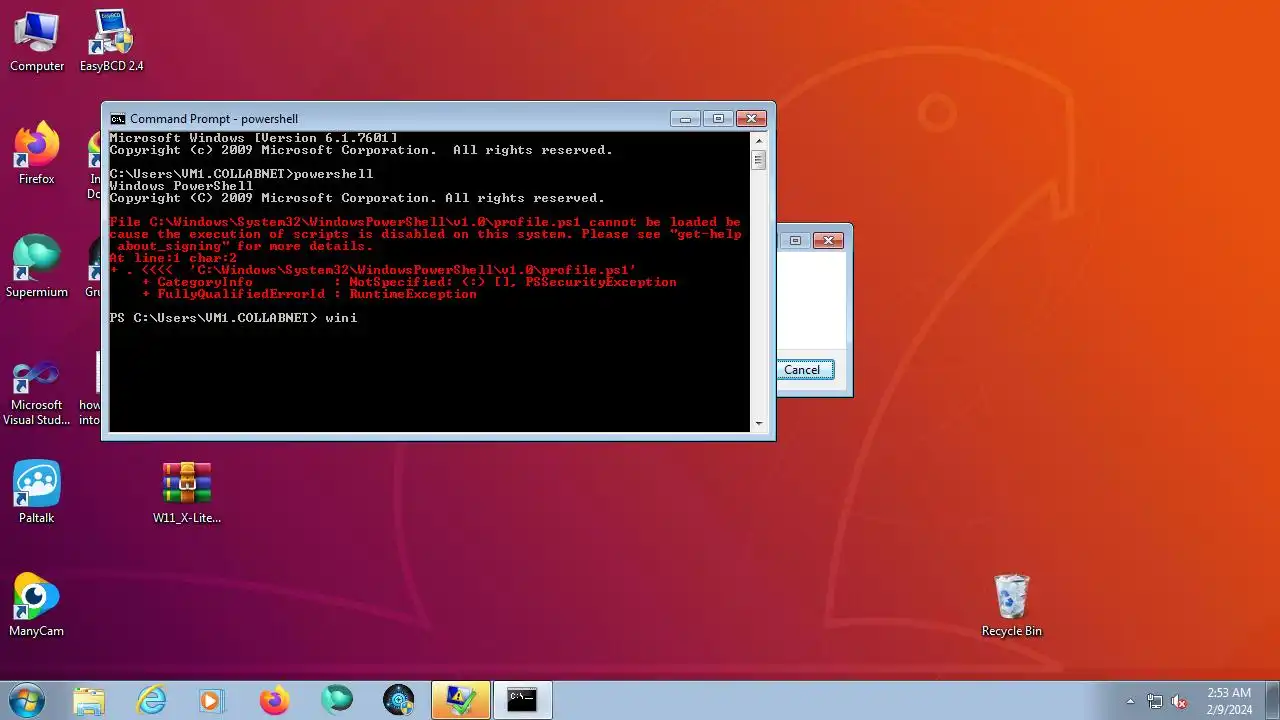This screenshot has height=720, width=1280.
Task: Open the Recycle Bin
Action: (x=1012, y=607)
